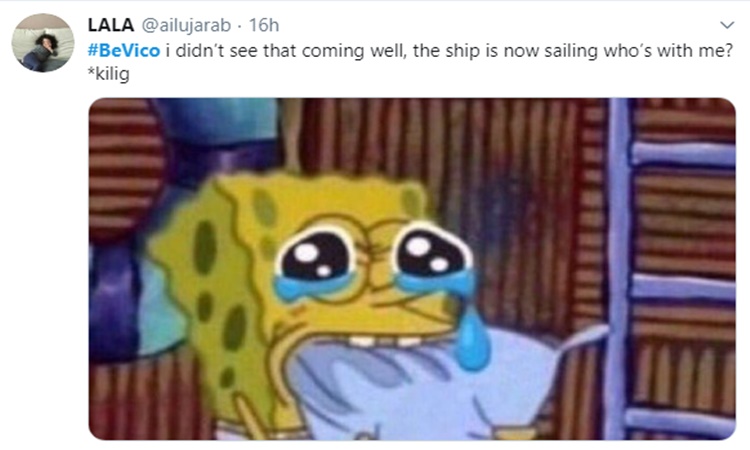
Task: Click the large falling teardrop in image
Action: (472, 340)
